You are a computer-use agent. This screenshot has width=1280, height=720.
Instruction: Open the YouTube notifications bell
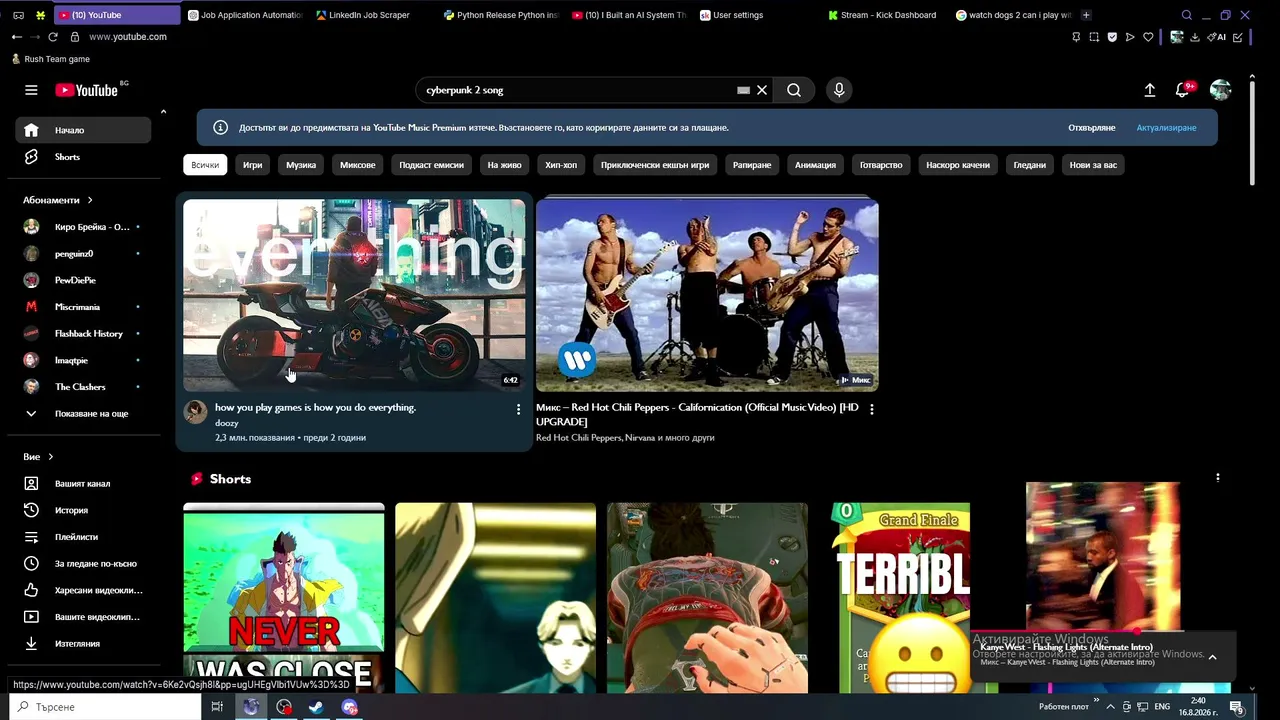point(1183,90)
